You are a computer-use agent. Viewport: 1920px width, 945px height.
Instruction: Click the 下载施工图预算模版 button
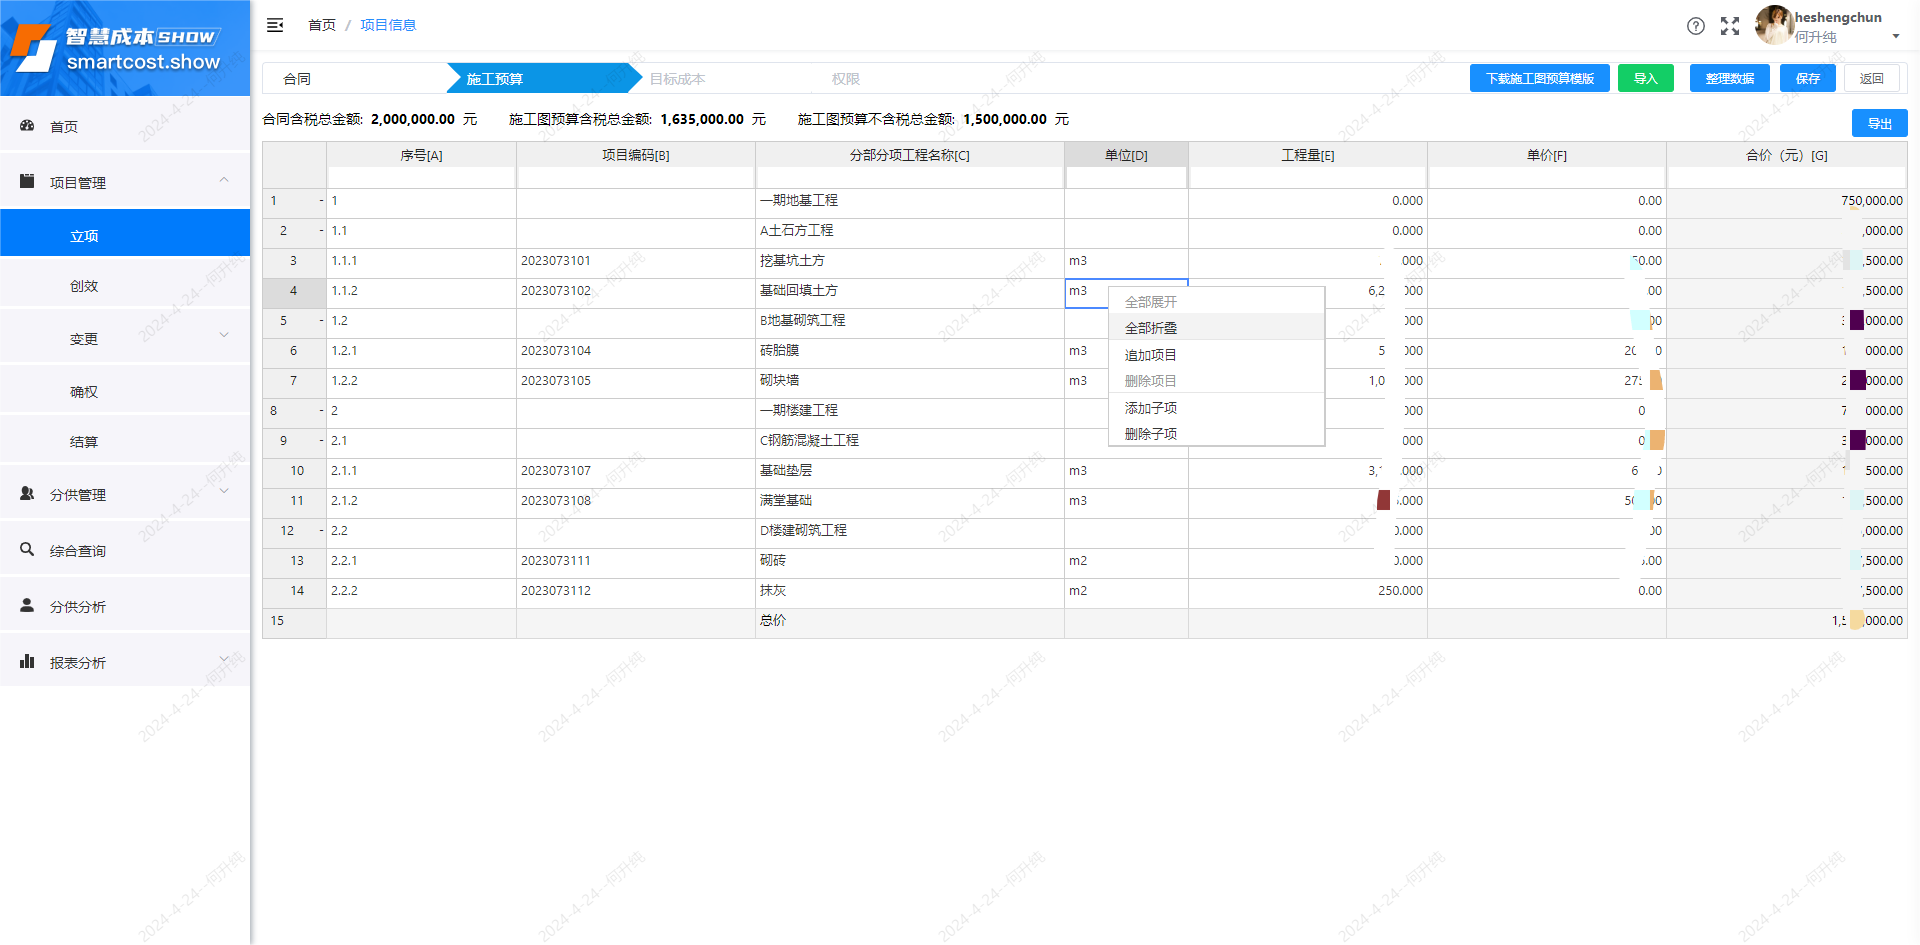pos(1539,79)
